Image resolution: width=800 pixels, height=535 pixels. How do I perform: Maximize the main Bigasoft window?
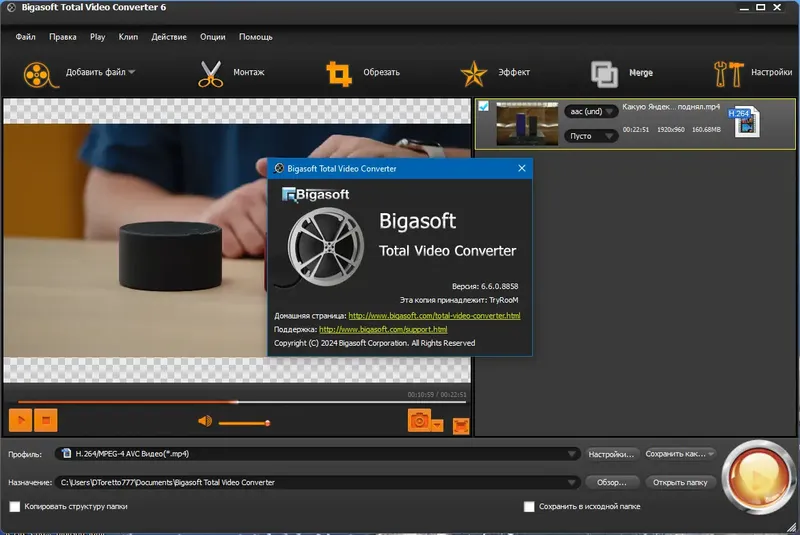click(x=760, y=7)
